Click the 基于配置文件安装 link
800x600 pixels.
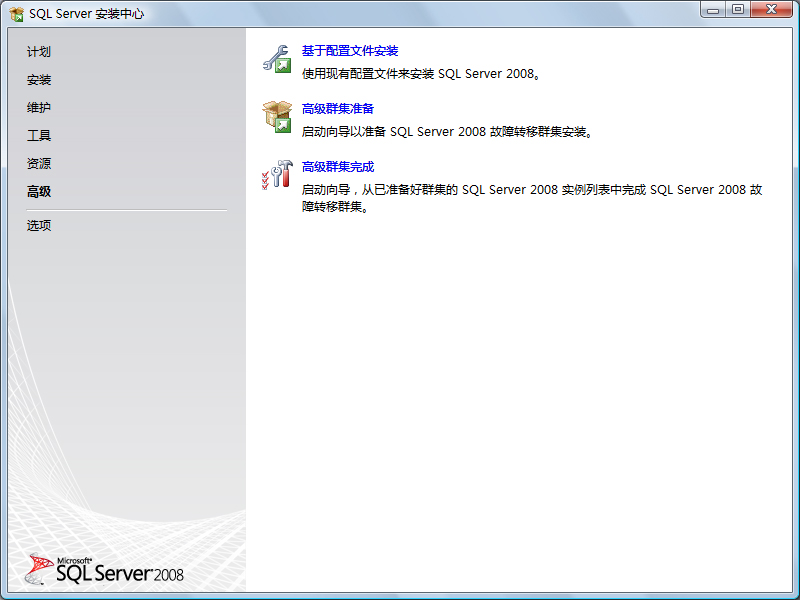(350, 51)
